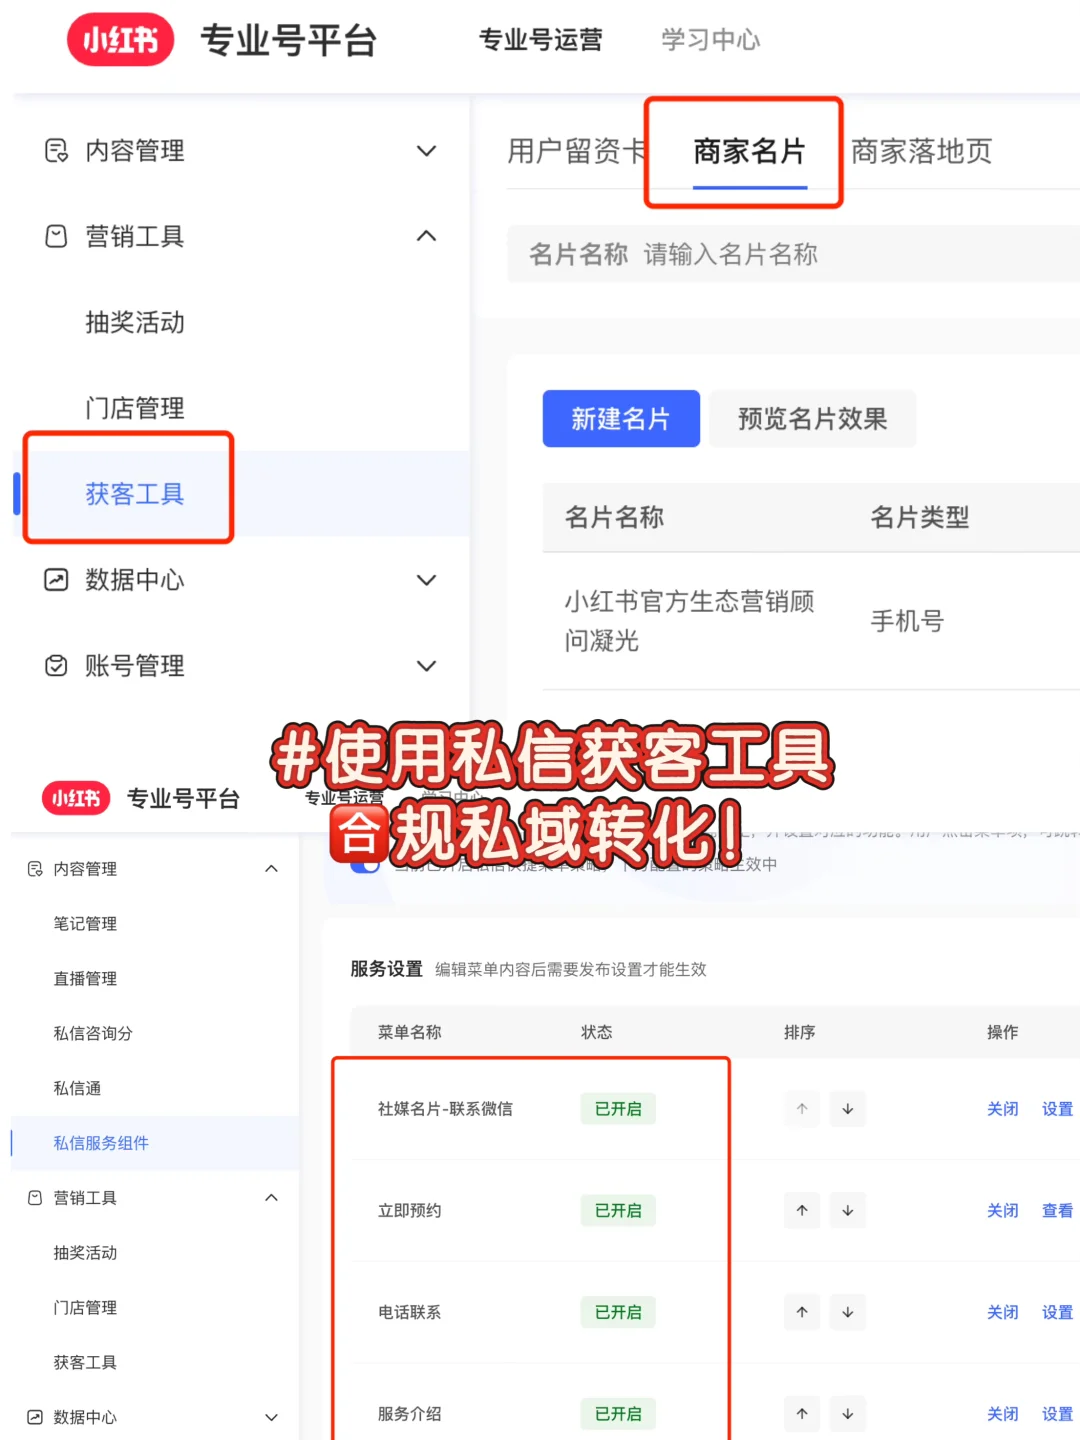Click the 新建名片 button
The height and width of the screenshot is (1440, 1080).
pyautogui.click(x=621, y=419)
